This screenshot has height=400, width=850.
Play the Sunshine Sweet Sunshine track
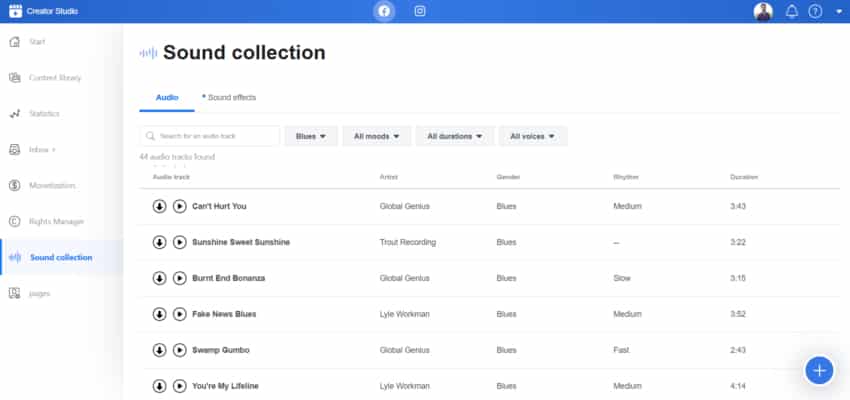179,242
